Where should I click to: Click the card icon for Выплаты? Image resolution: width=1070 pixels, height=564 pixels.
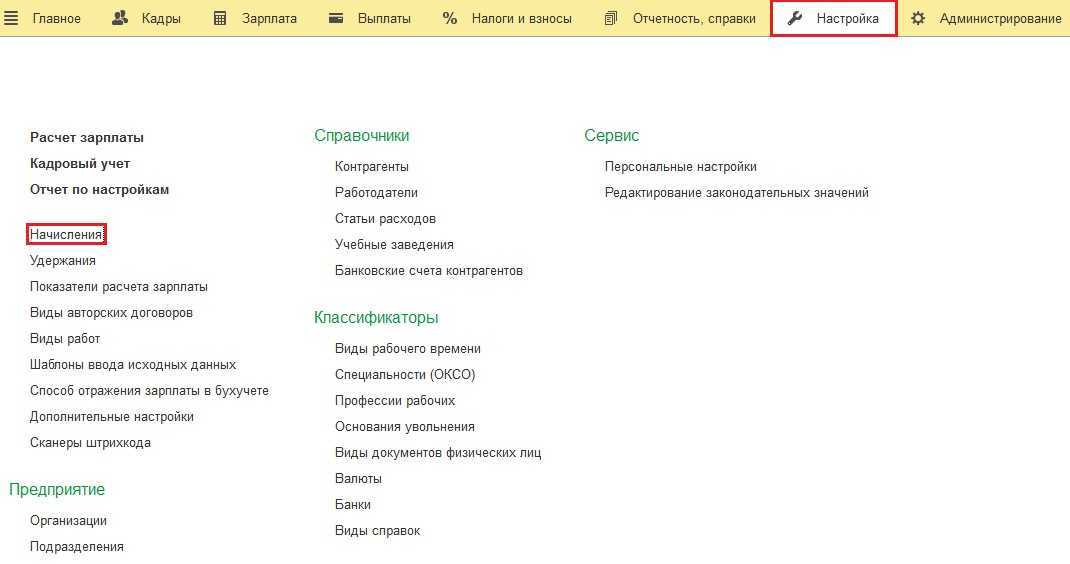pyautogui.click(x=336, y=18)
